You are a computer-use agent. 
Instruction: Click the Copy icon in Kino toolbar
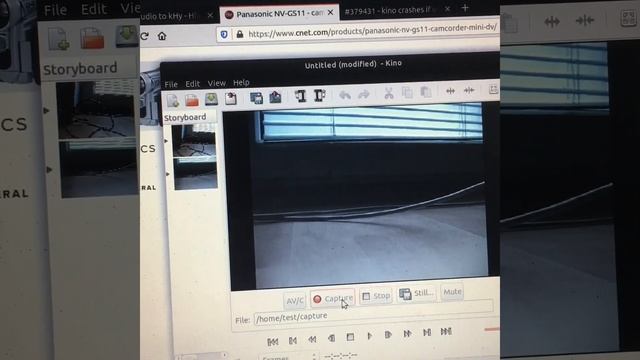click(x=407, y=93)
